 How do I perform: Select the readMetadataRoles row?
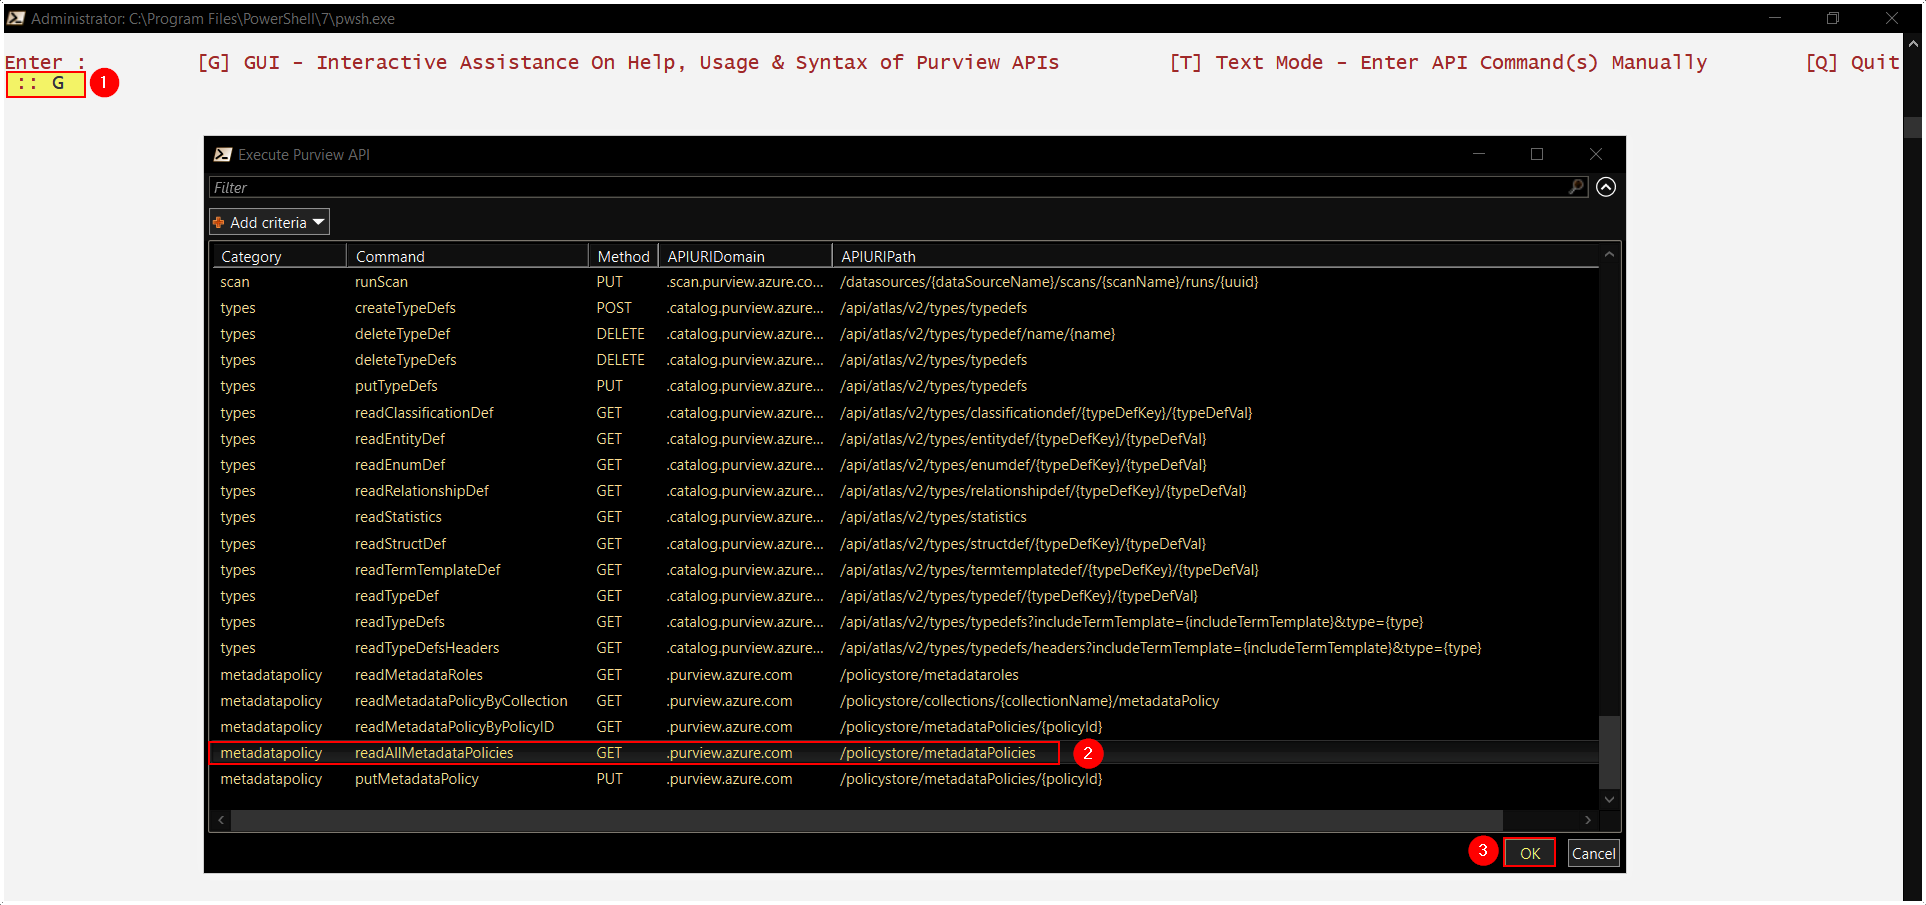coord(904,675)
